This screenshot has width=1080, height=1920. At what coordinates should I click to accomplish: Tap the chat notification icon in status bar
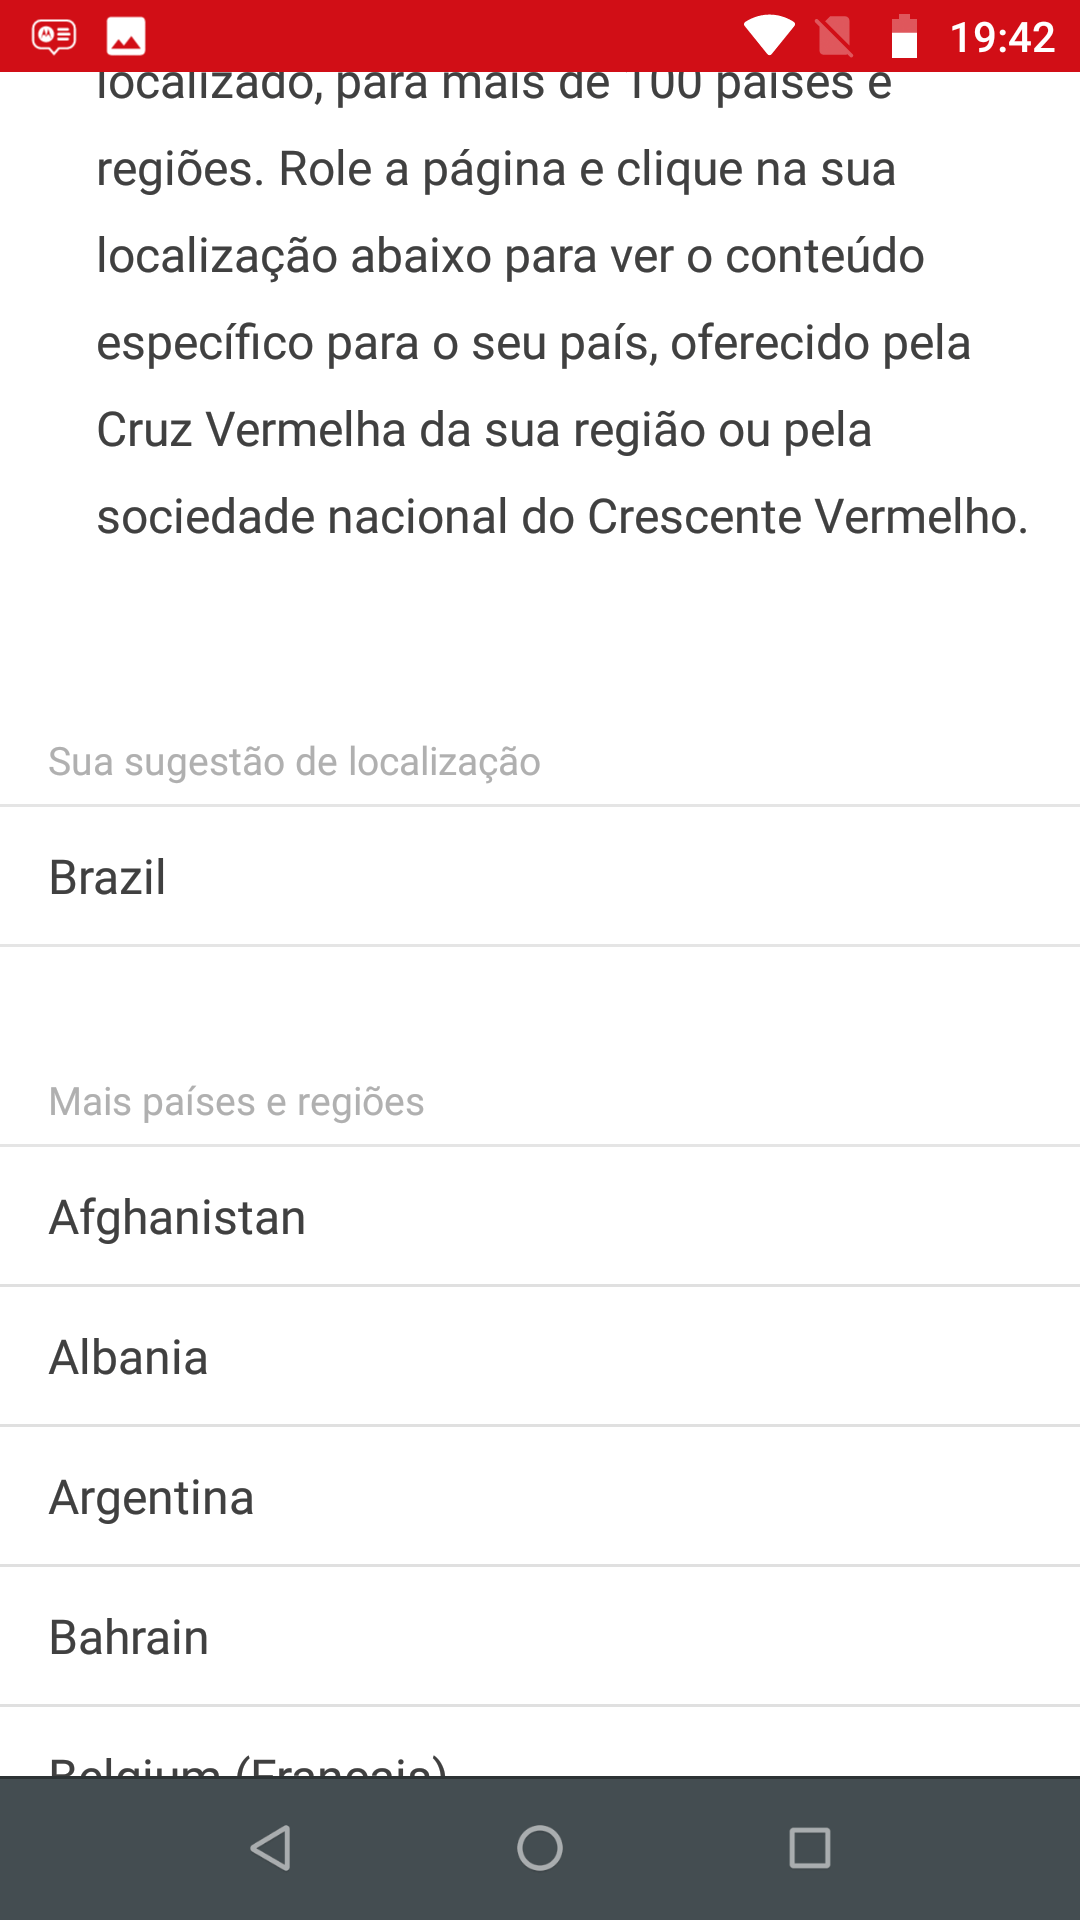click(53, 37)
